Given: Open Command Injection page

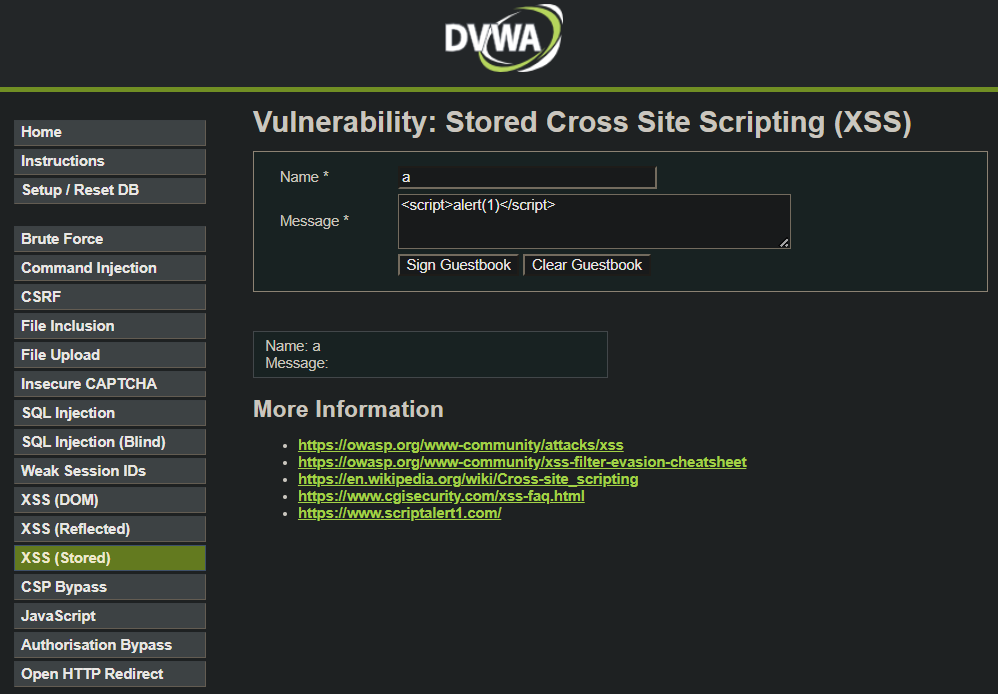Looking at the screenshot, I should (109, 268).
